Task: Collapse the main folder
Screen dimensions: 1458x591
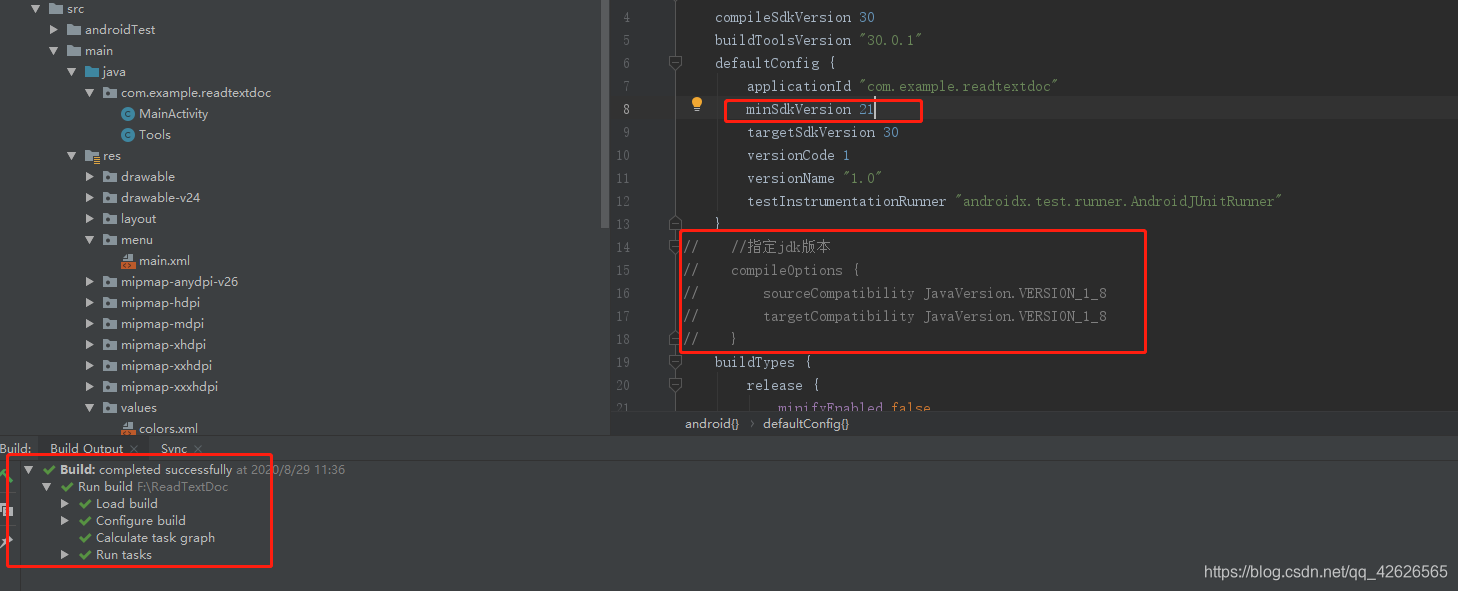Action: click(54, 51)
